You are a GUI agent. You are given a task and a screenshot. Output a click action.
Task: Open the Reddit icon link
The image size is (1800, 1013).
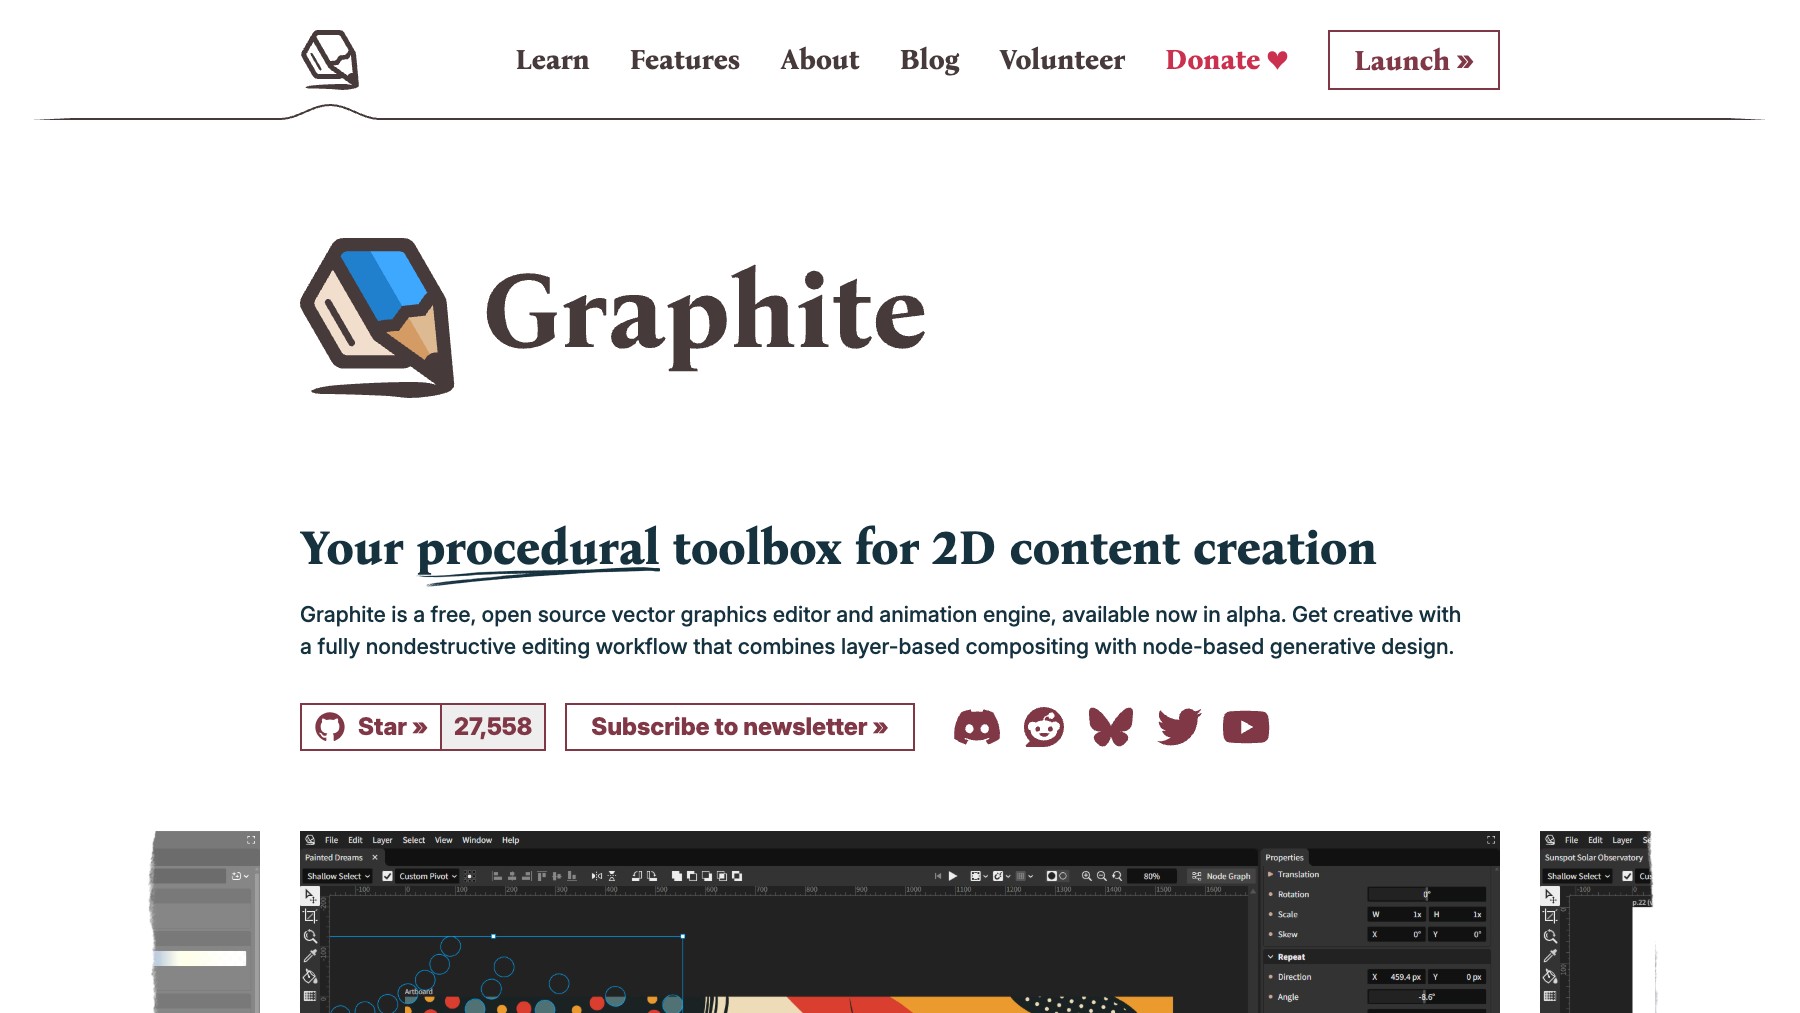click(x=1044, y=727)
